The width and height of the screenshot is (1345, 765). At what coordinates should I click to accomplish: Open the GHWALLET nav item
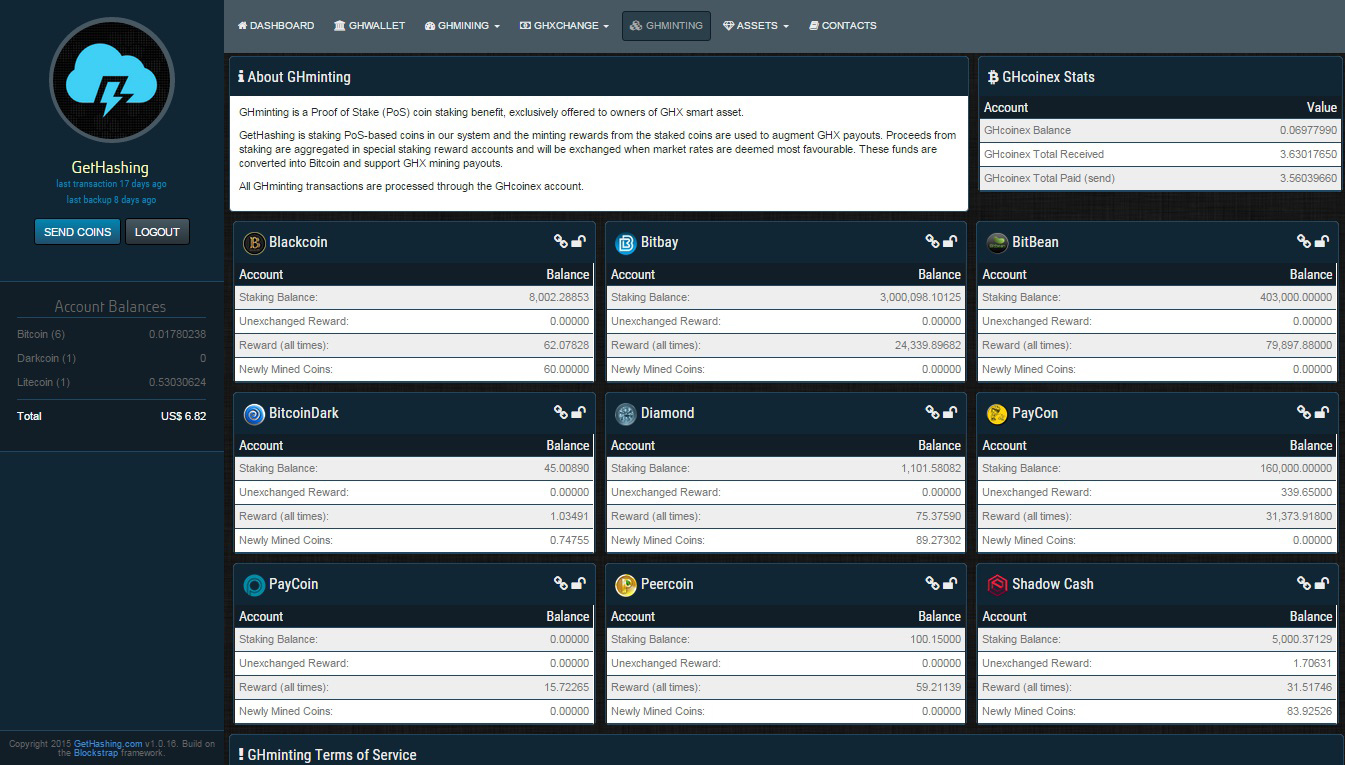(x=370, y=26)
